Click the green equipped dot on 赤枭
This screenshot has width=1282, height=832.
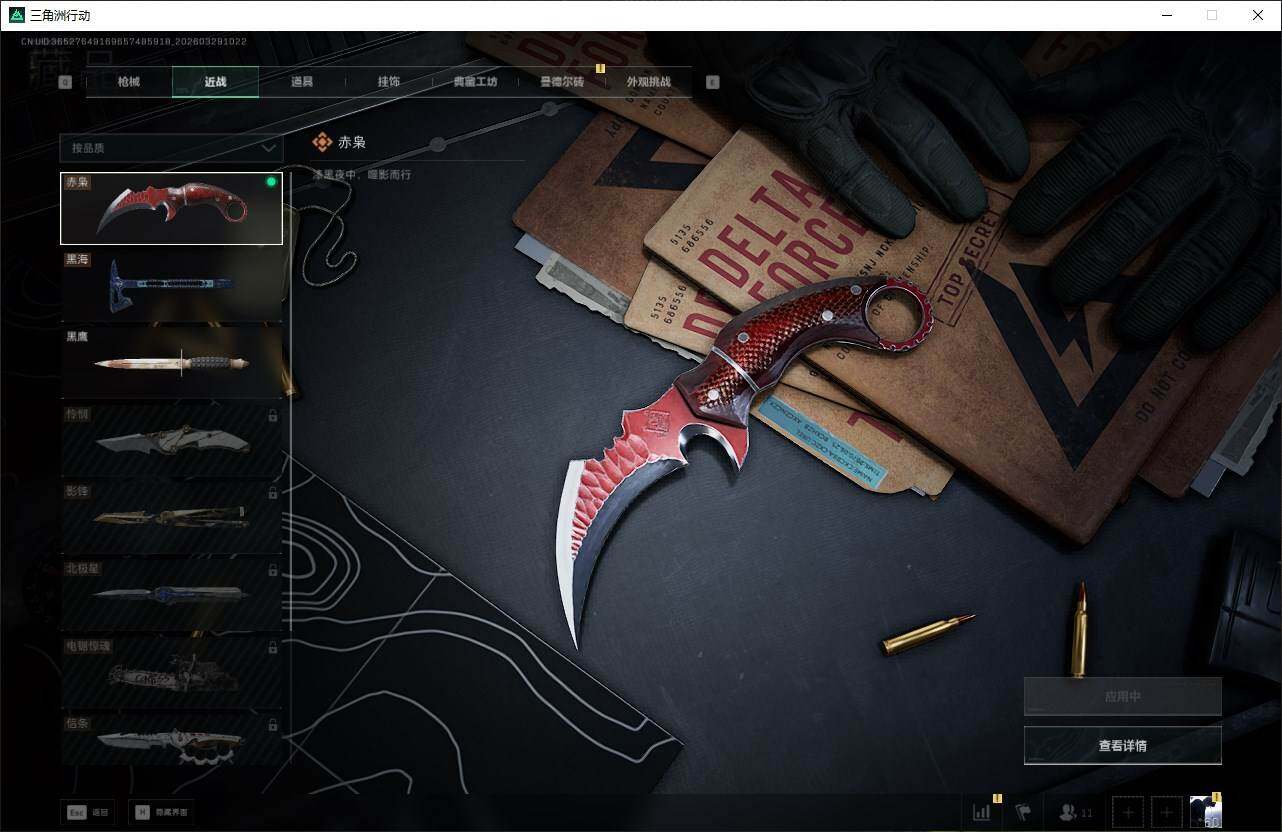[271, 182]
